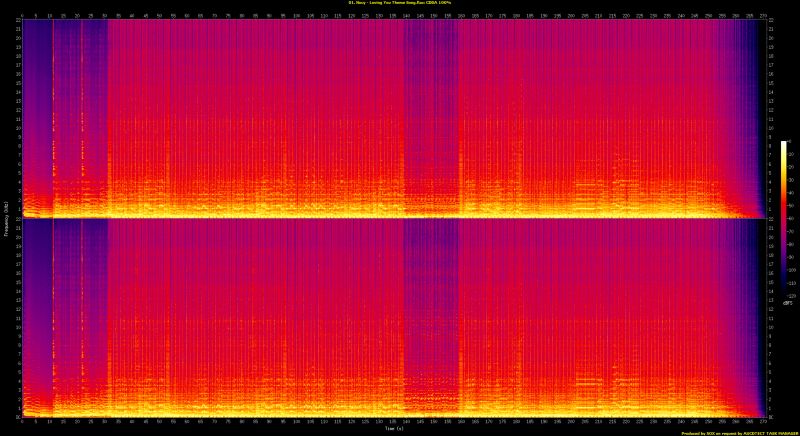The width and height of the screenshot is (800, 436).
Task: Click the dBFS color scale gradient bar
Action: click(784, 220)
